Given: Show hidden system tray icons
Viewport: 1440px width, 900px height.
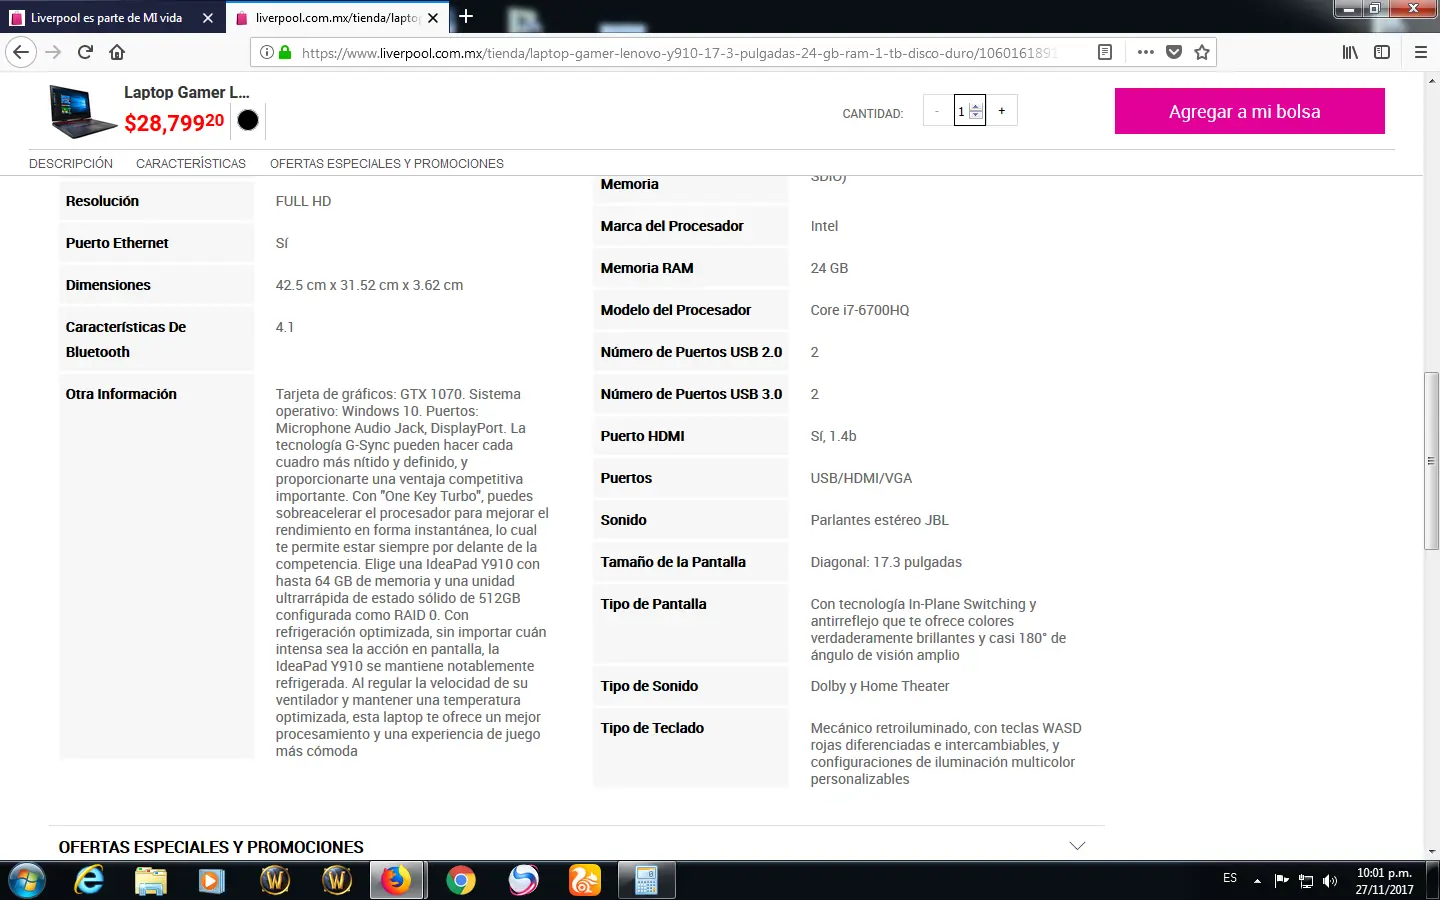Looking at the screenshot, I should pos(1257,881).
